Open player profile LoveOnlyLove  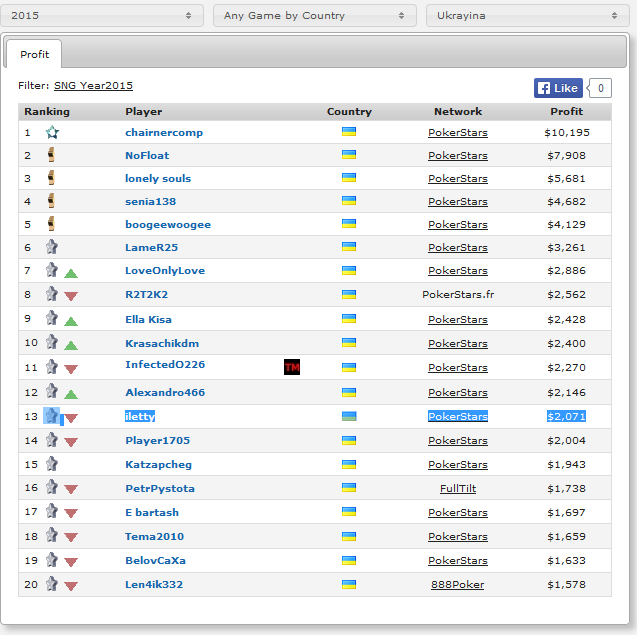(165, 270)
